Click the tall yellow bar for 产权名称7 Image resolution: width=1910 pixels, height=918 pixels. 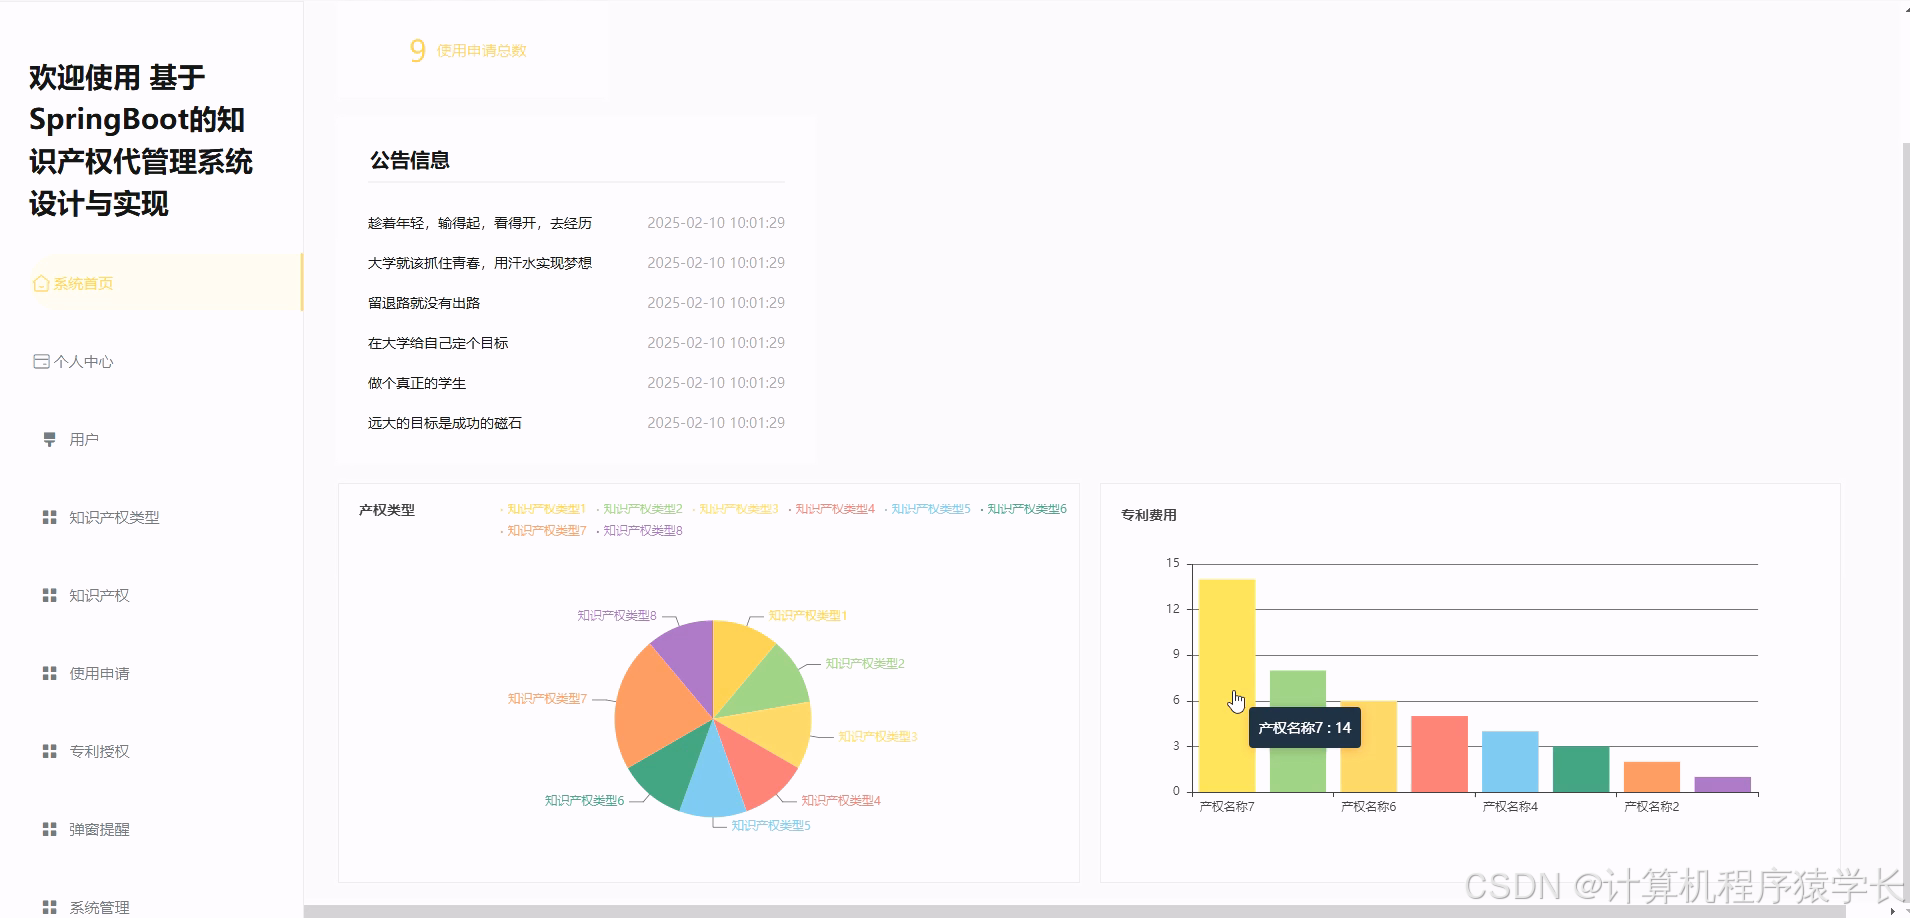(1226, 686)
